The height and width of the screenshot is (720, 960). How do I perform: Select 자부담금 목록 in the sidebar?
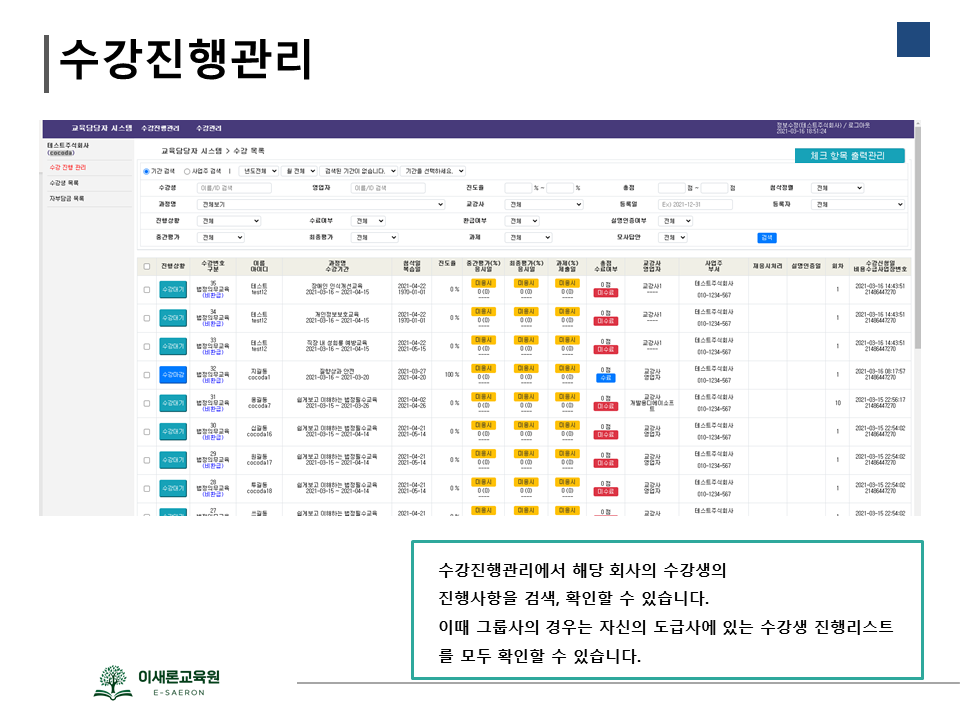(x=67, y=198)
